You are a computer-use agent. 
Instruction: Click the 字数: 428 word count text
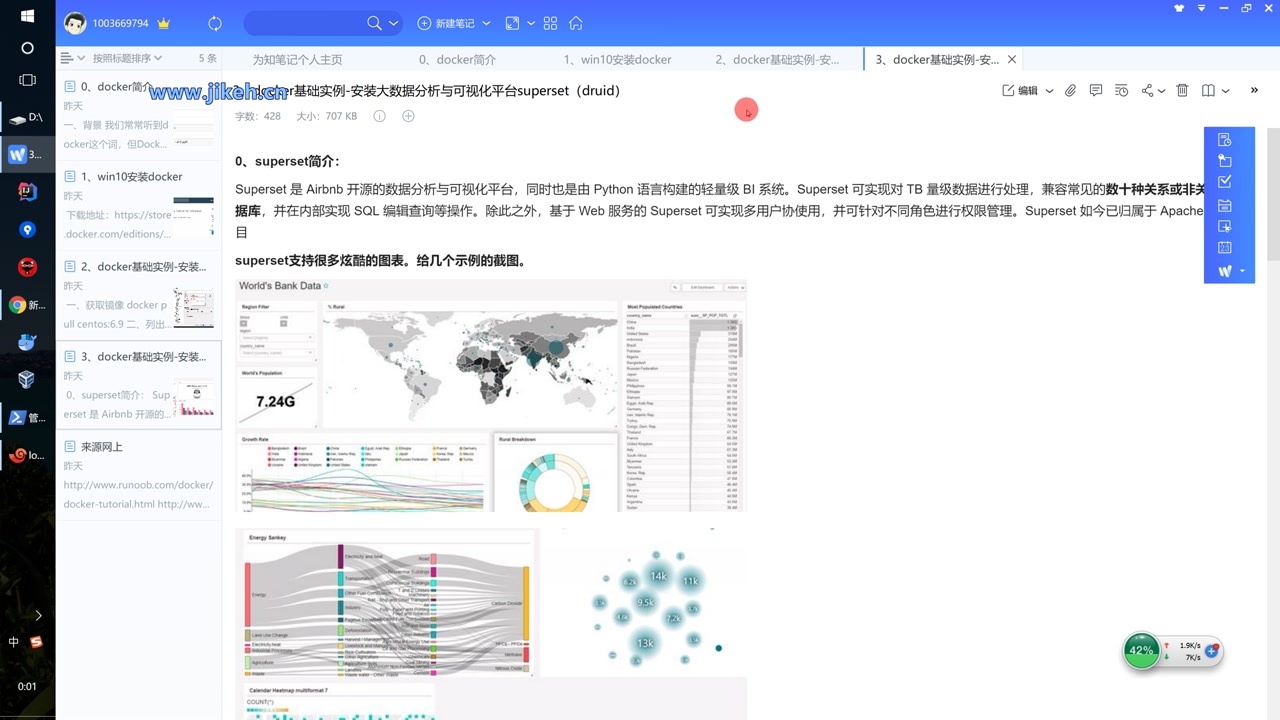(258, 116)
